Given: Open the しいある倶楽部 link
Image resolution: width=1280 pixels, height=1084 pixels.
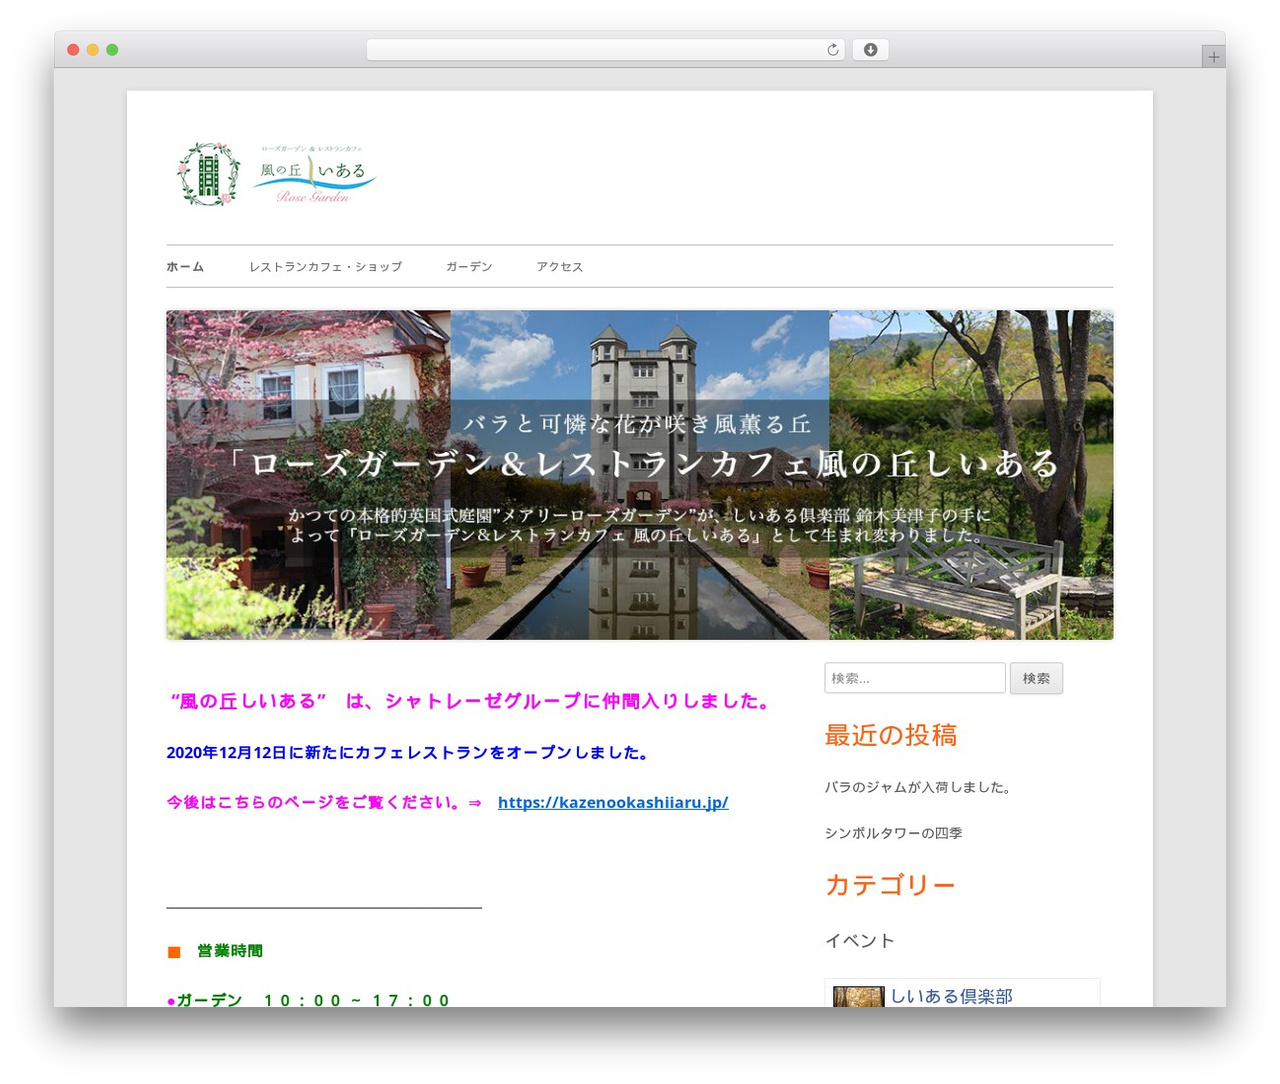Looking at the screenshot, I should [x=951, y=996].
